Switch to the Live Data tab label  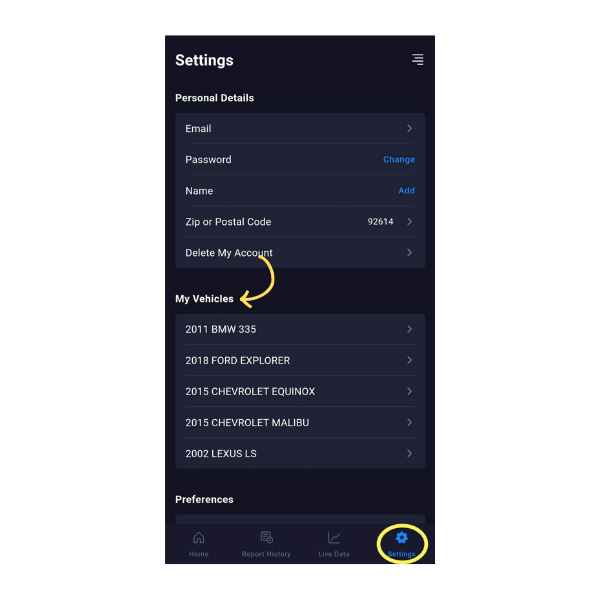(334, 554)
